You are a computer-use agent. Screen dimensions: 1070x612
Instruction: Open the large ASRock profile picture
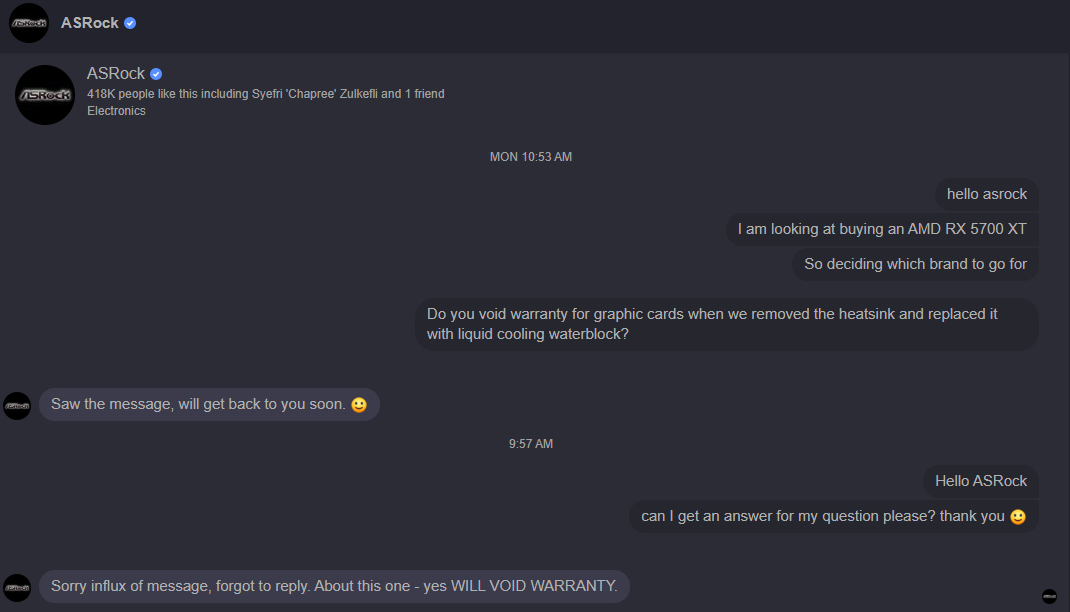pyautogui.click(x=45, y=95)
